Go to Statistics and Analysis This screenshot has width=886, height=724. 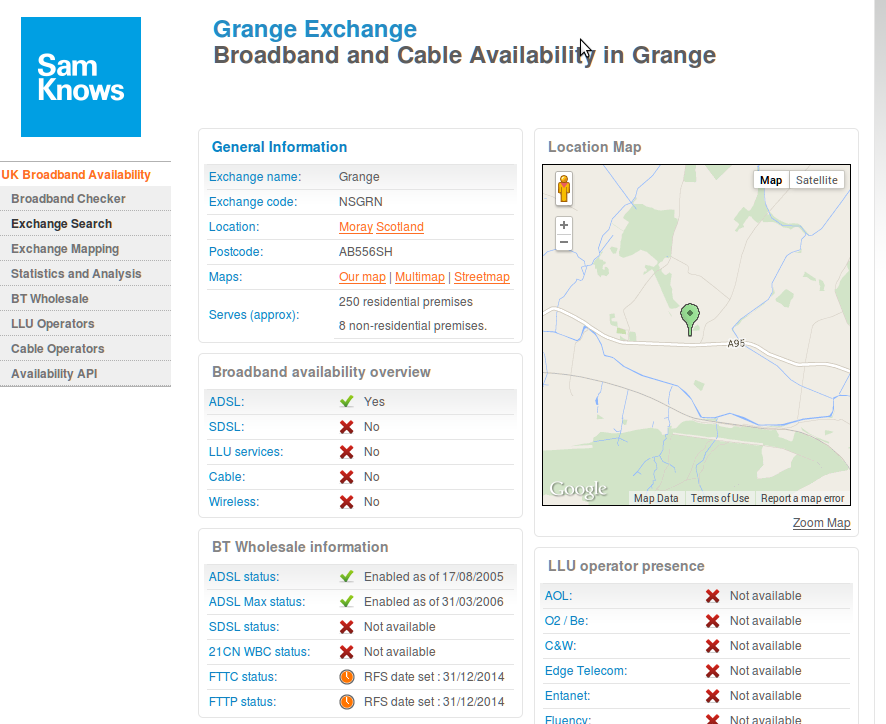tap(76, 274)
